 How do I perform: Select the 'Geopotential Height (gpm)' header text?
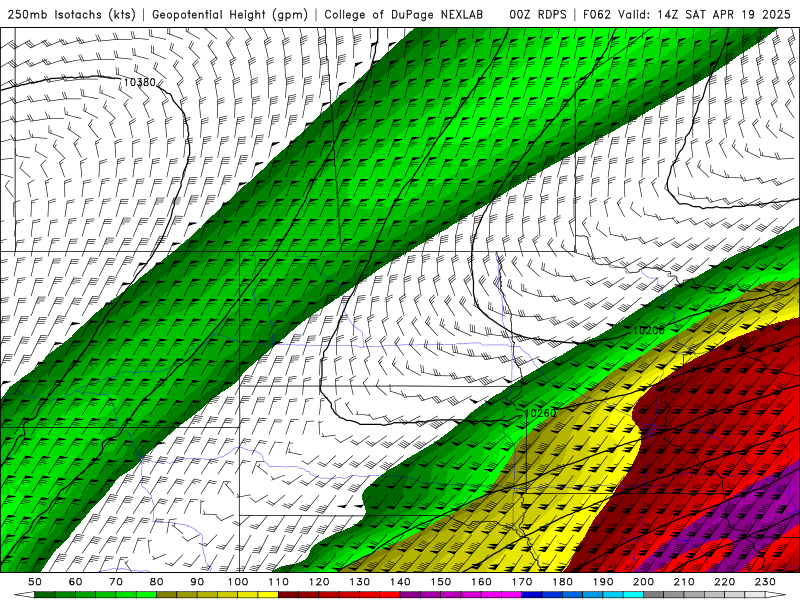tap(230, 14)
